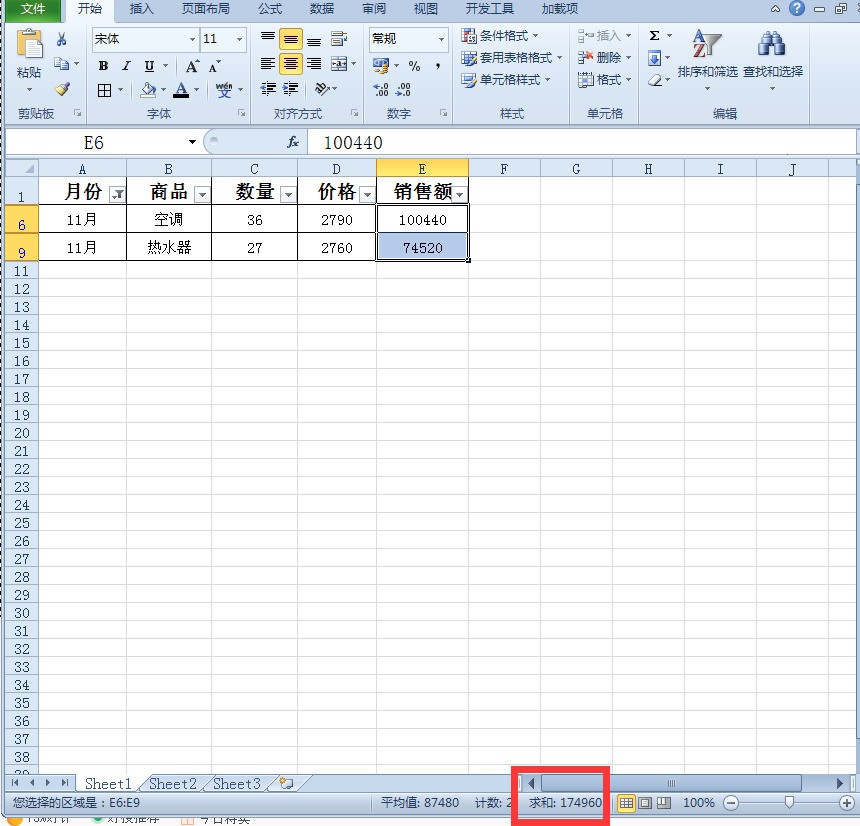Click the insert function fx icon

(x=293, y=142)
